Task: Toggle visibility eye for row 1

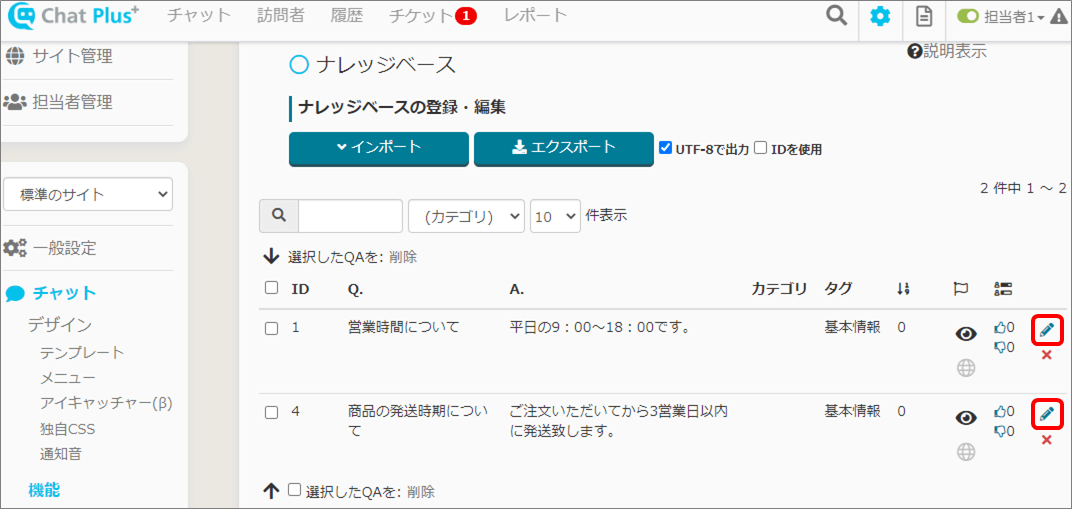Action: [965, 334]
